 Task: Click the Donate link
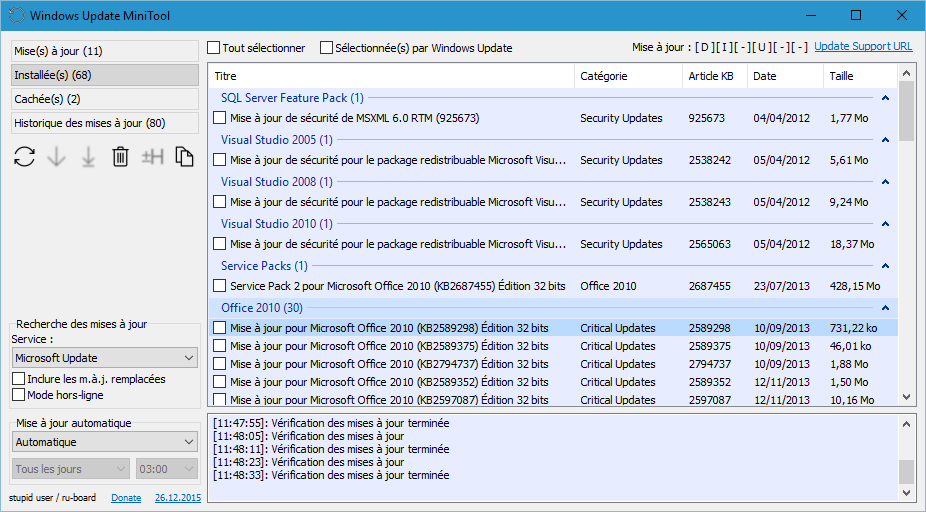pos(126,498)
